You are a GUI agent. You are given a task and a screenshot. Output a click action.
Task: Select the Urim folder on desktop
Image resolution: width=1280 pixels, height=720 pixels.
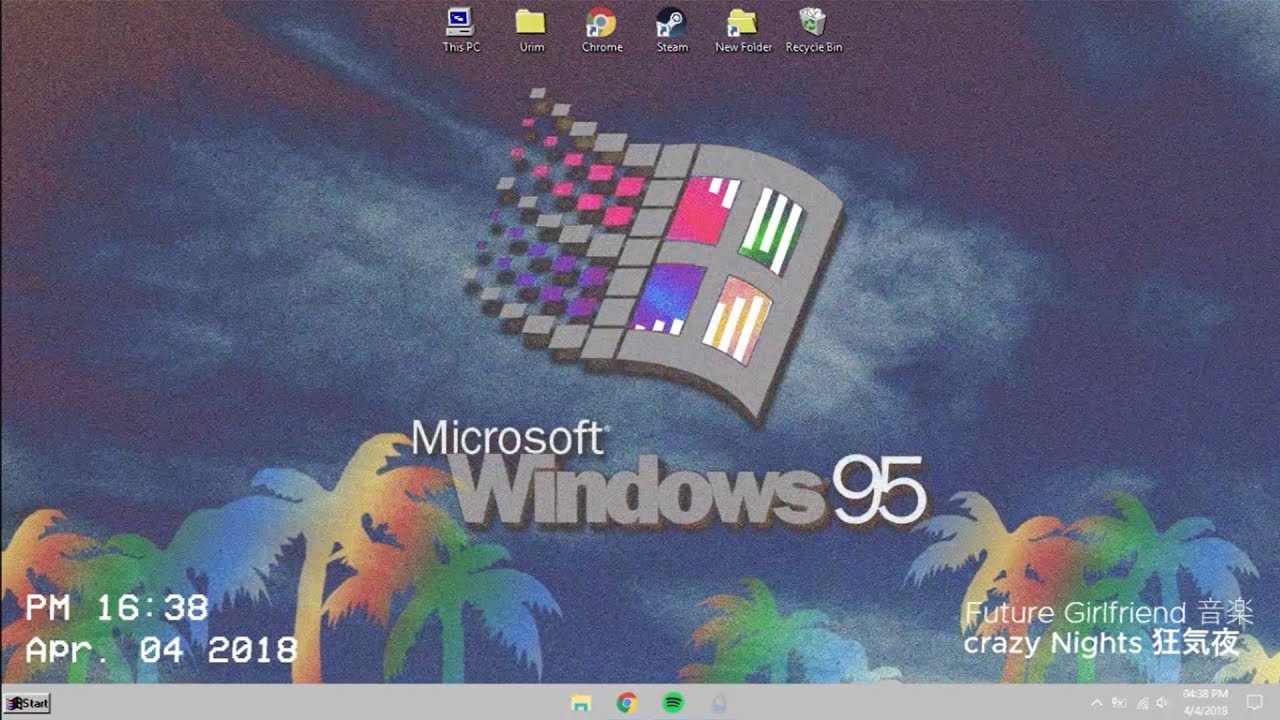(x=531, y=30)
